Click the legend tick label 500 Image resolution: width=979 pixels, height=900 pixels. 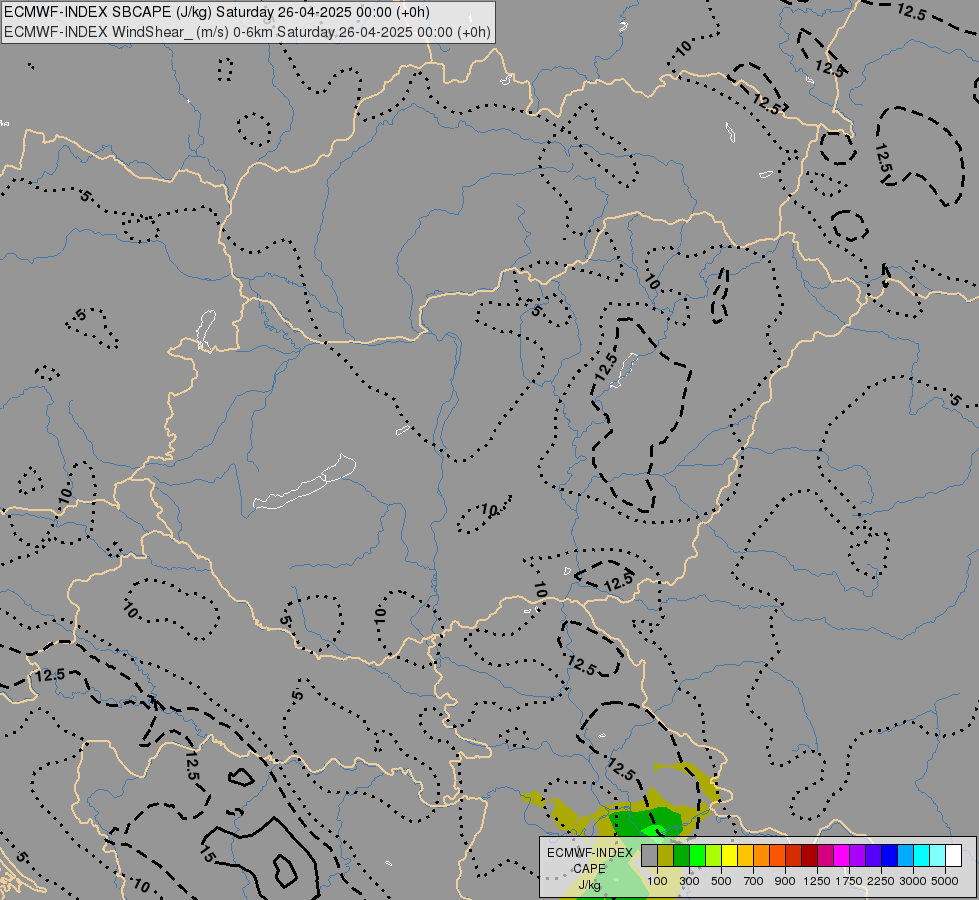tap(721, 881)
